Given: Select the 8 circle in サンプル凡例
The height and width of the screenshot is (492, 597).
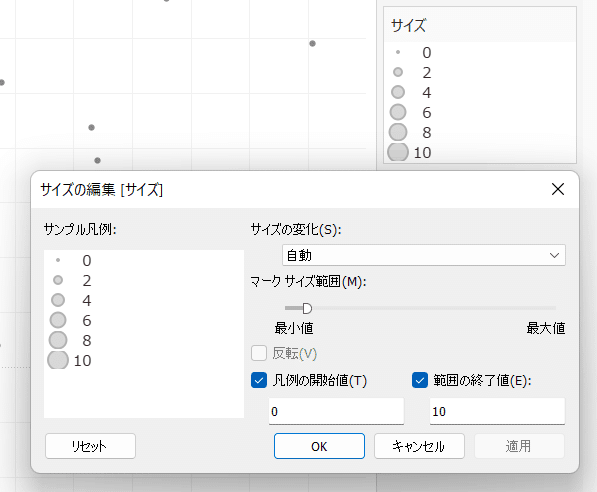Looking at the screenshot, I should click(58, 340).
